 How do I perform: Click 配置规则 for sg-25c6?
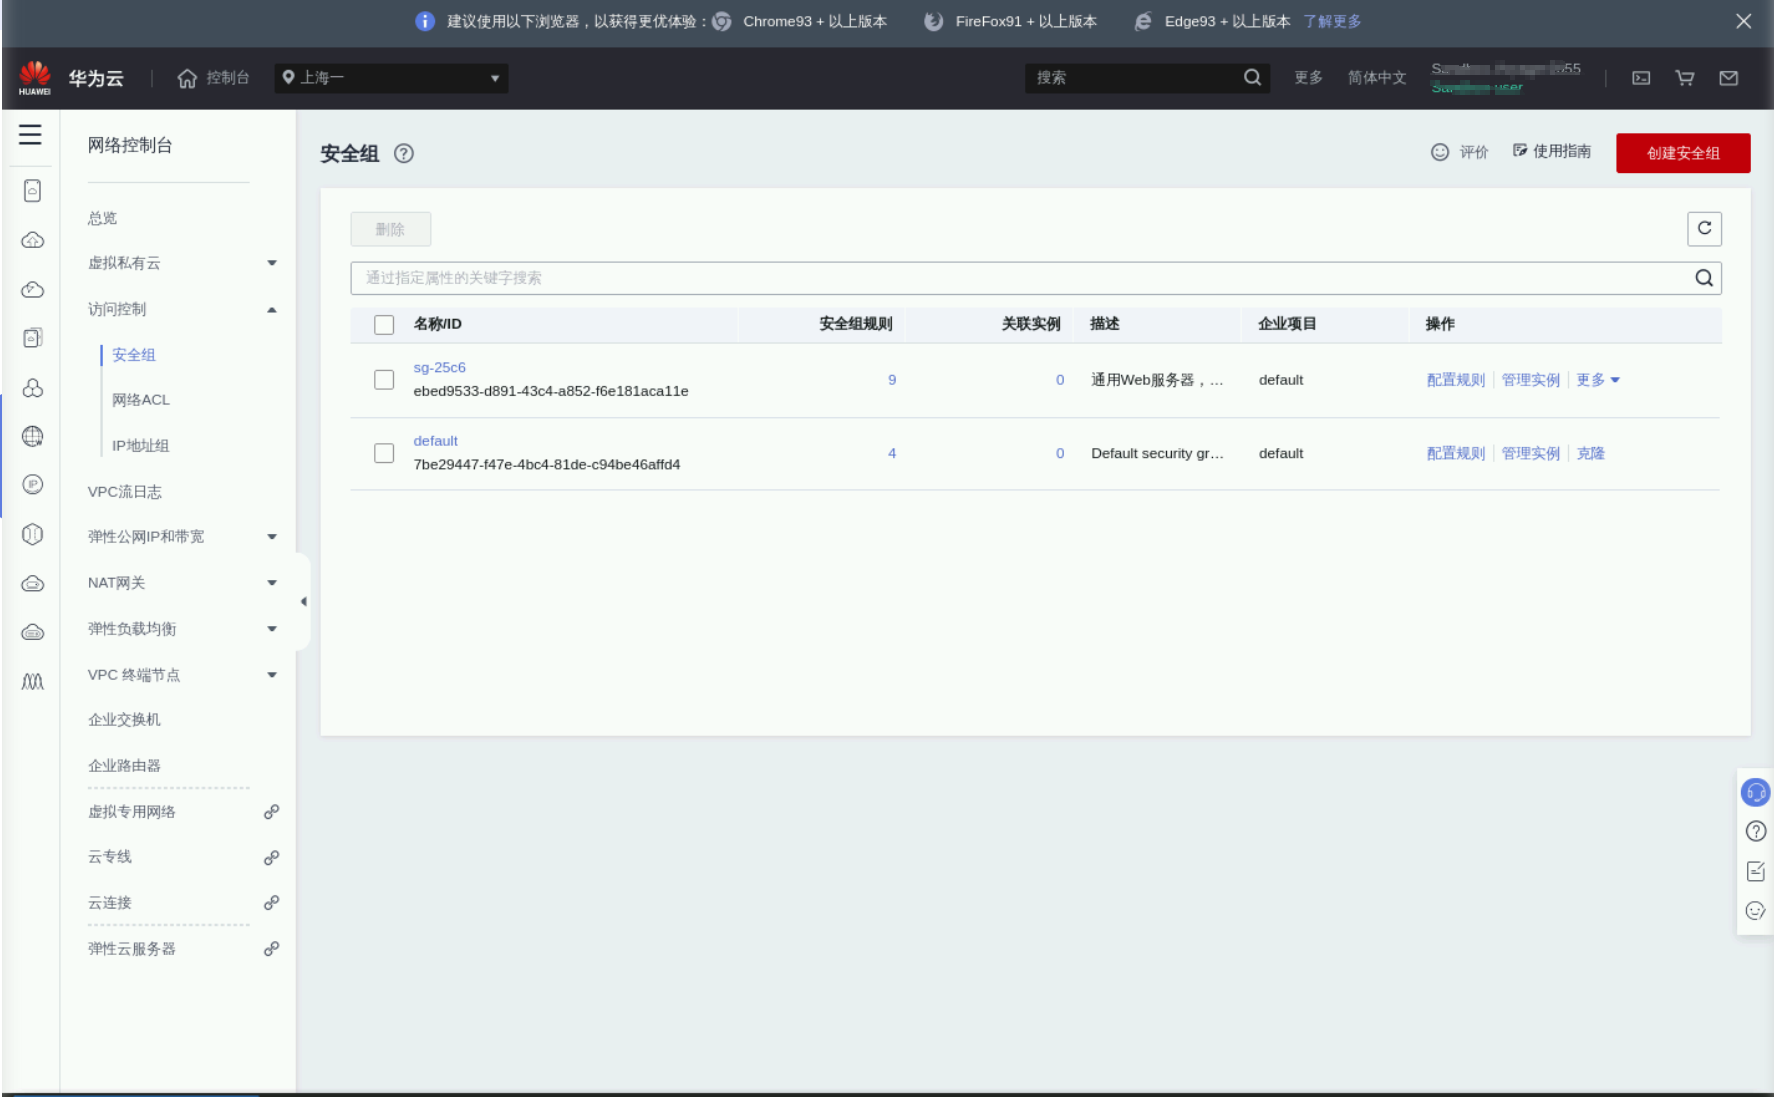coord(1456,380)
